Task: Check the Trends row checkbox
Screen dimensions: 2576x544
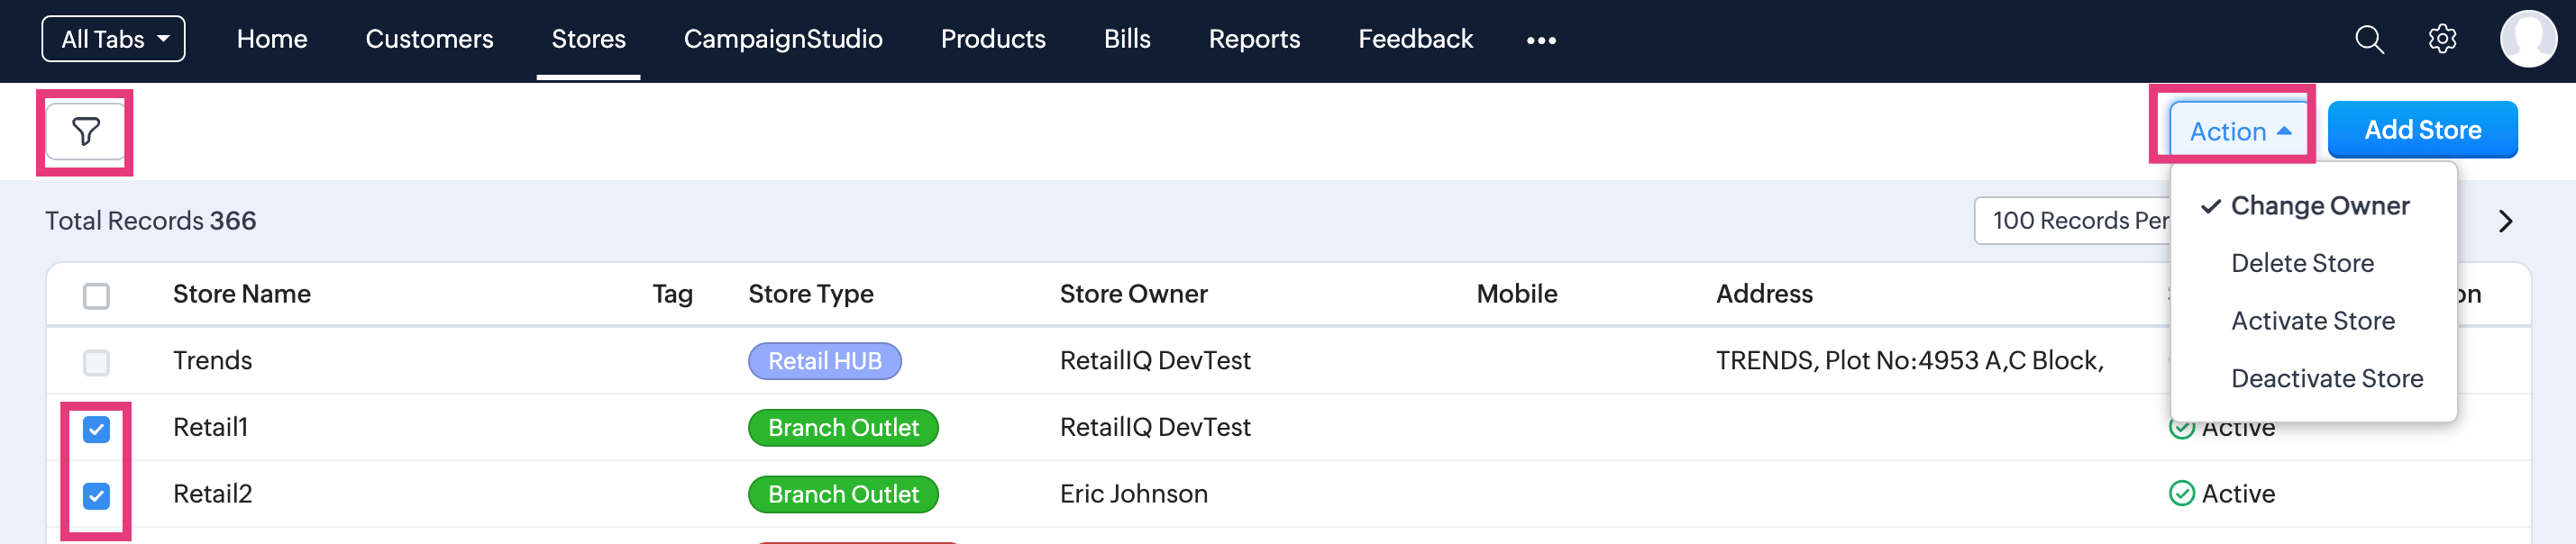Action: point(96,362)
